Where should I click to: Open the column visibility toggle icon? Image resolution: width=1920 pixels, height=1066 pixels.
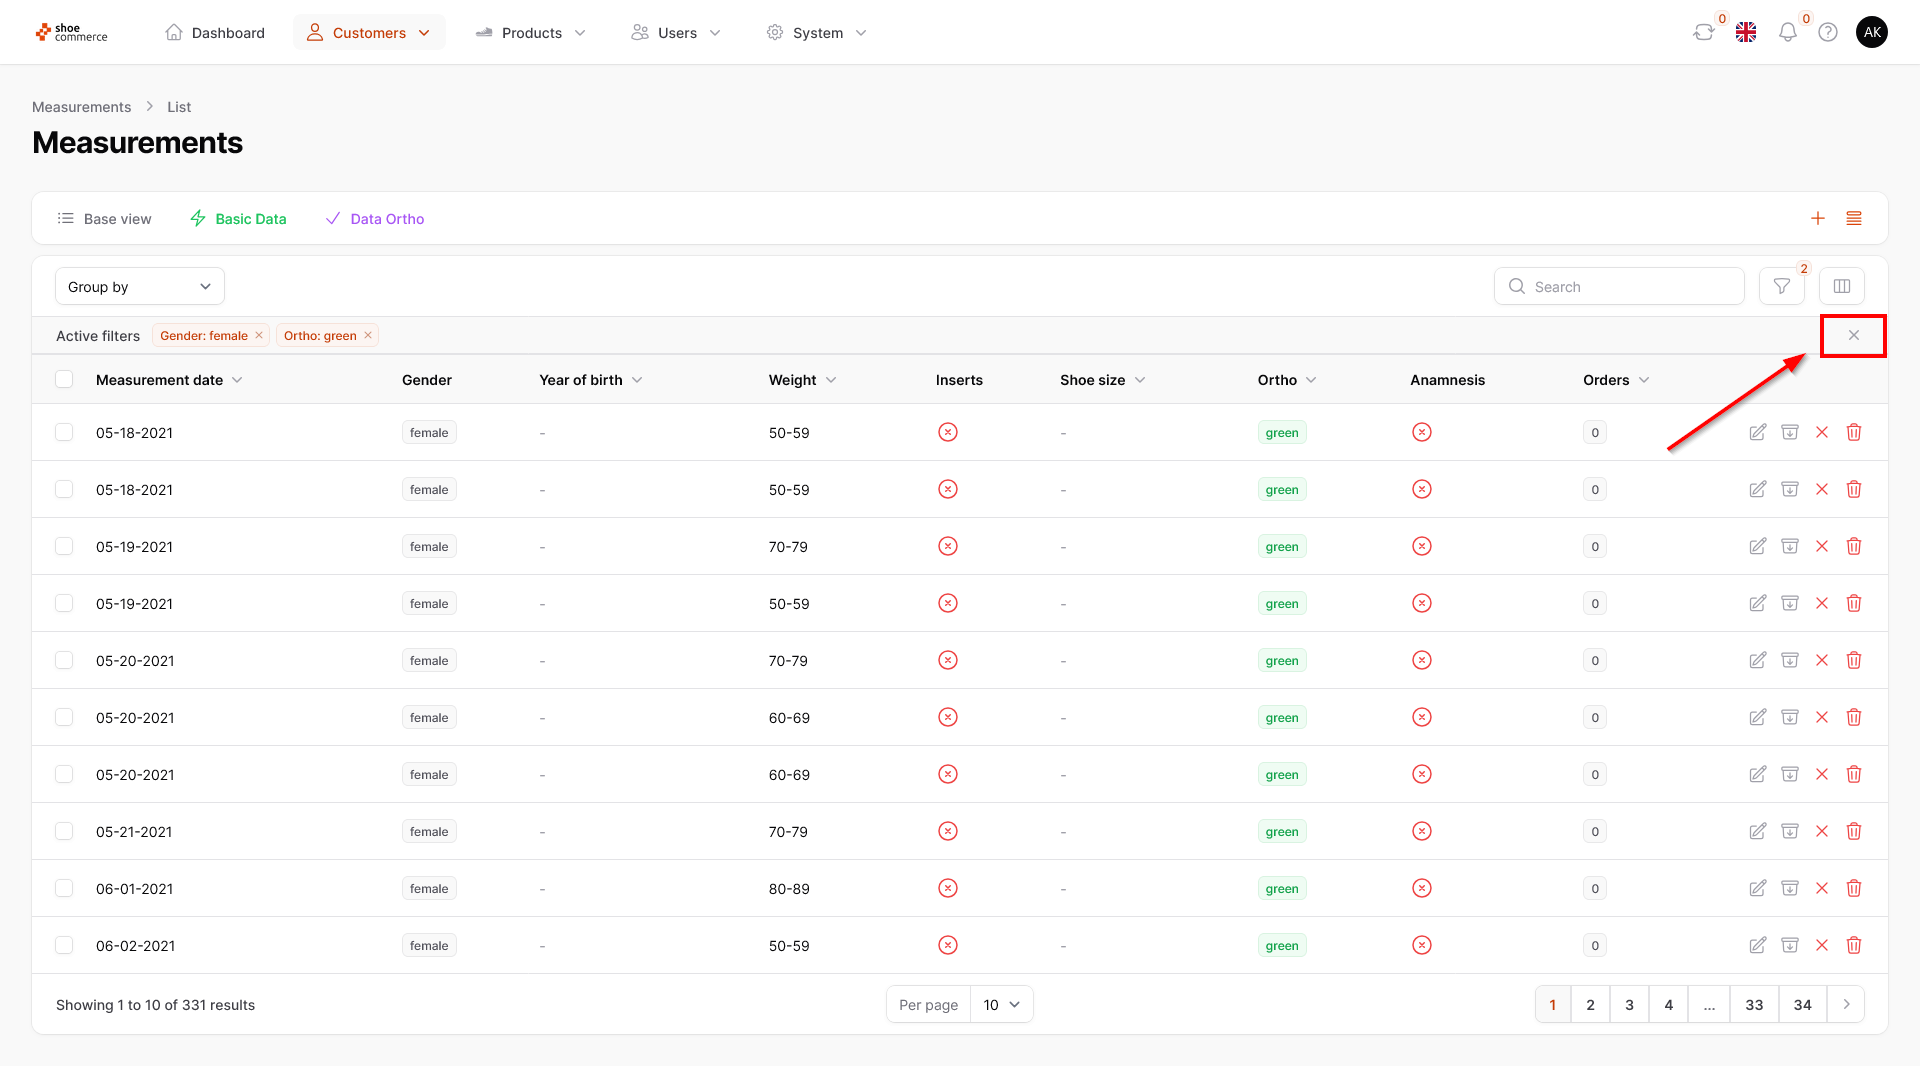click(1841, 287)
